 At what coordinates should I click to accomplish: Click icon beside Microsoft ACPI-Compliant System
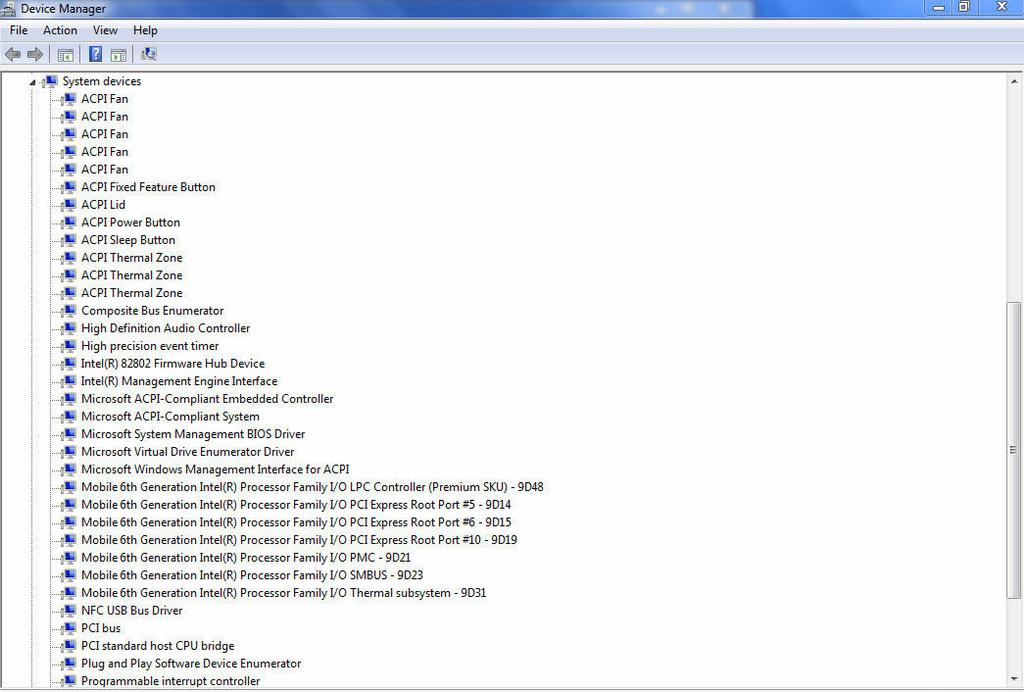tap(69, 417)
